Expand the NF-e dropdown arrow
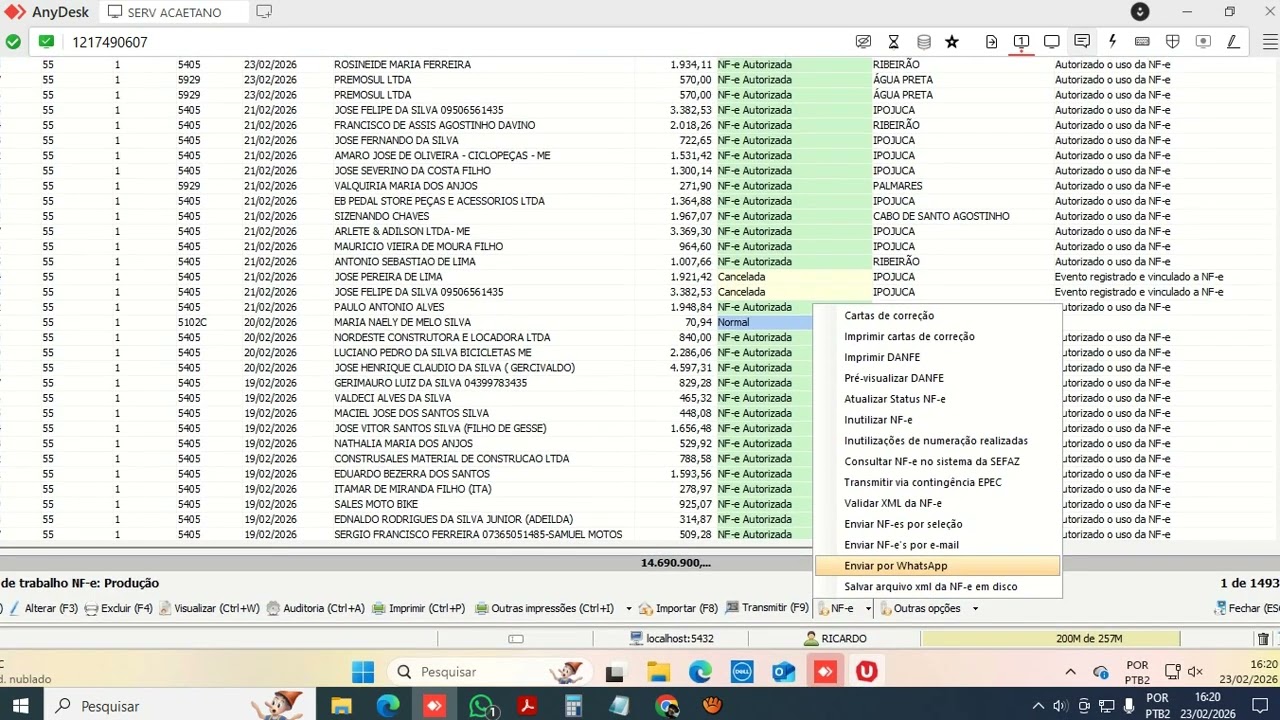1280x720 pixels. [x=869, y=609]
